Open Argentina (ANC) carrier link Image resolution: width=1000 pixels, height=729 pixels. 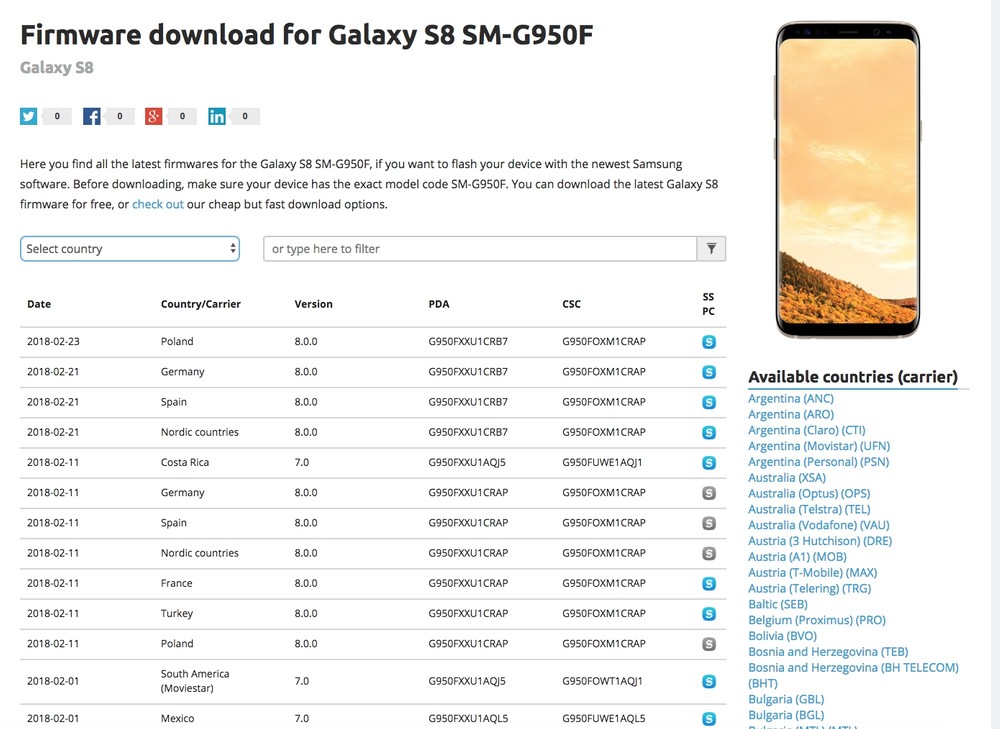pyautogui.click(x=791, y=399)
